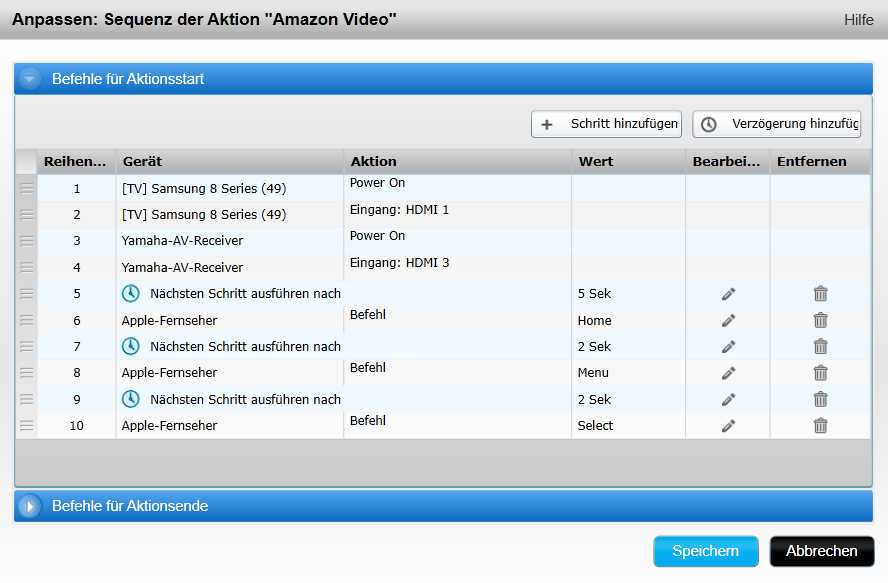Remove the Home command step

coord(821,321)
